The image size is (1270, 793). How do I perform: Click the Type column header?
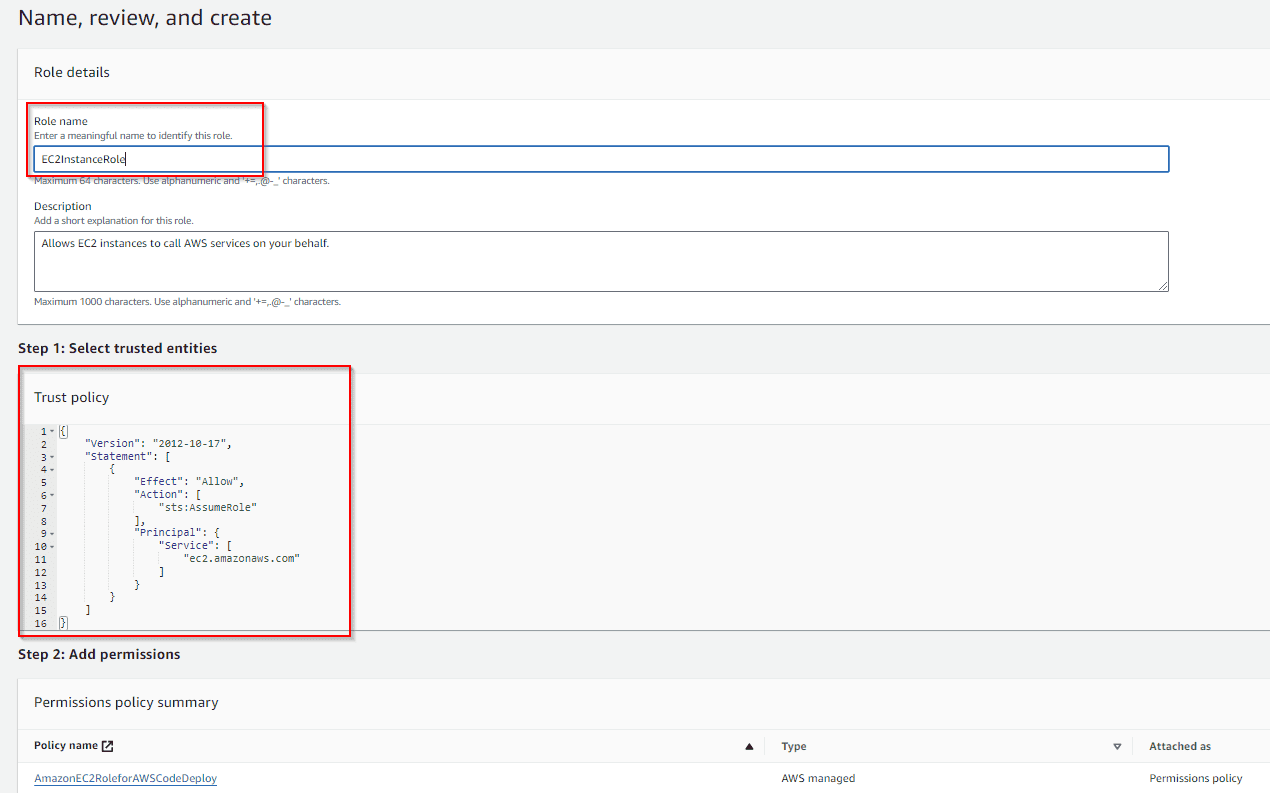(x=794, y=746)
